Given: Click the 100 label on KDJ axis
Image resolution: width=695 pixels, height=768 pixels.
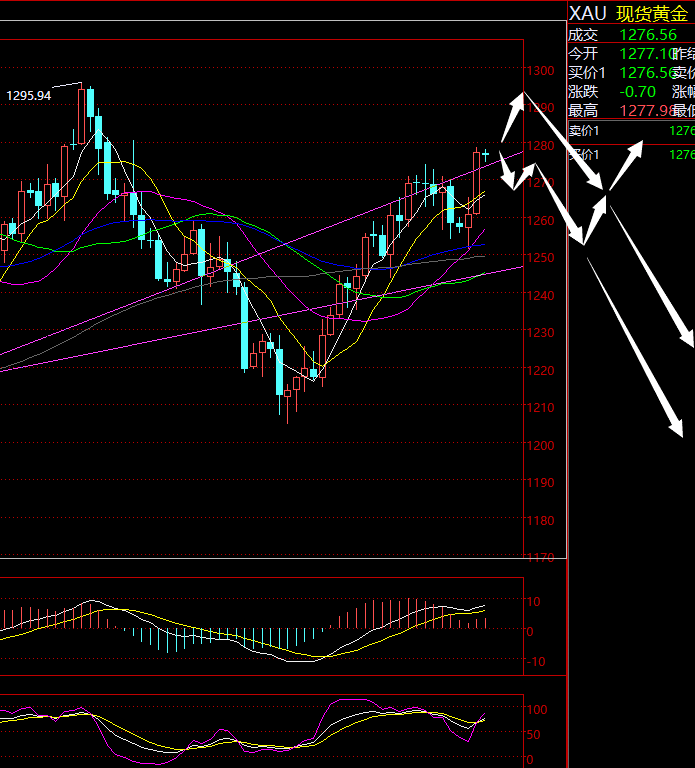Looking at the screenshot, I should click(537, 709).
